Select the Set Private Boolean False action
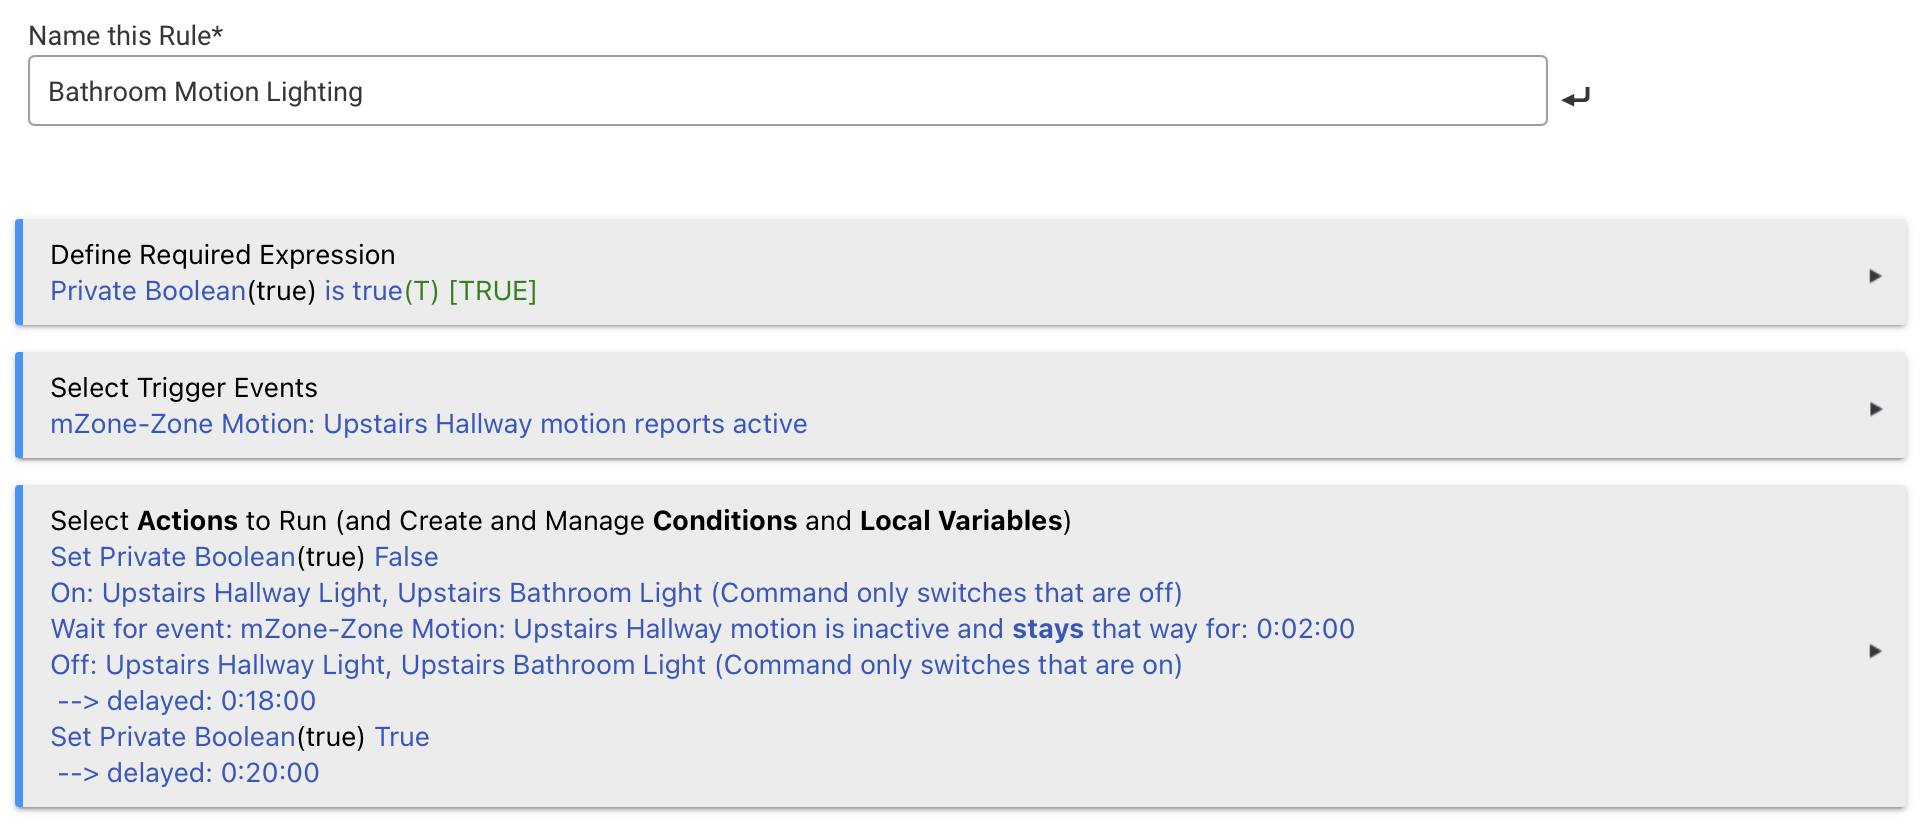The image size is (1924, 824). [x=245, y=557]
